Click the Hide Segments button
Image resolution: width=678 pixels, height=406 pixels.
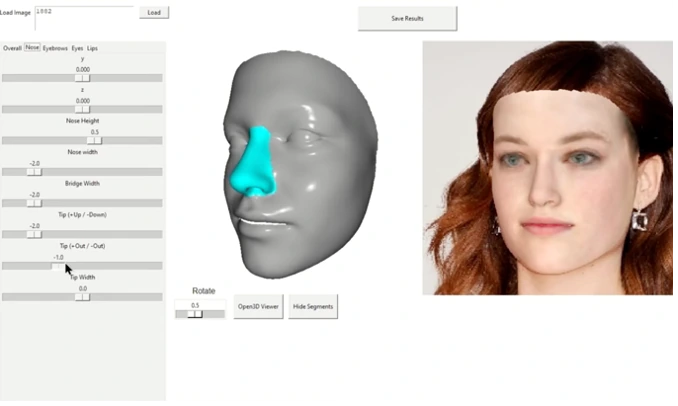pos(313,307)
